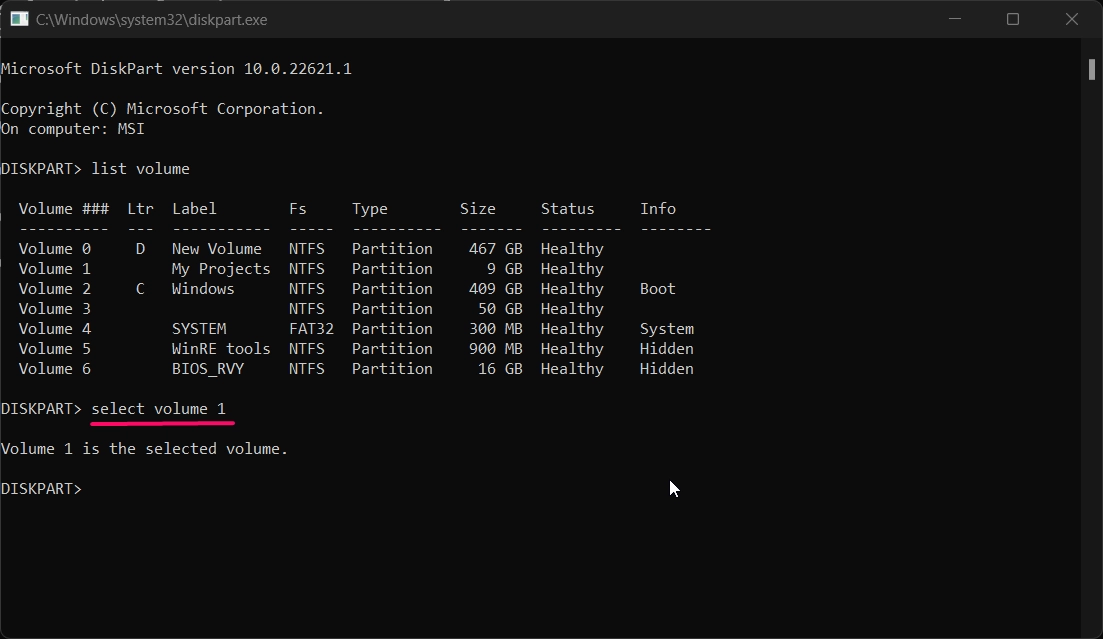Image resolution: width=1103 pixels, height=639 pixels.
Task: Click 'Volume 4' in the list
Action: click(55, 329)
